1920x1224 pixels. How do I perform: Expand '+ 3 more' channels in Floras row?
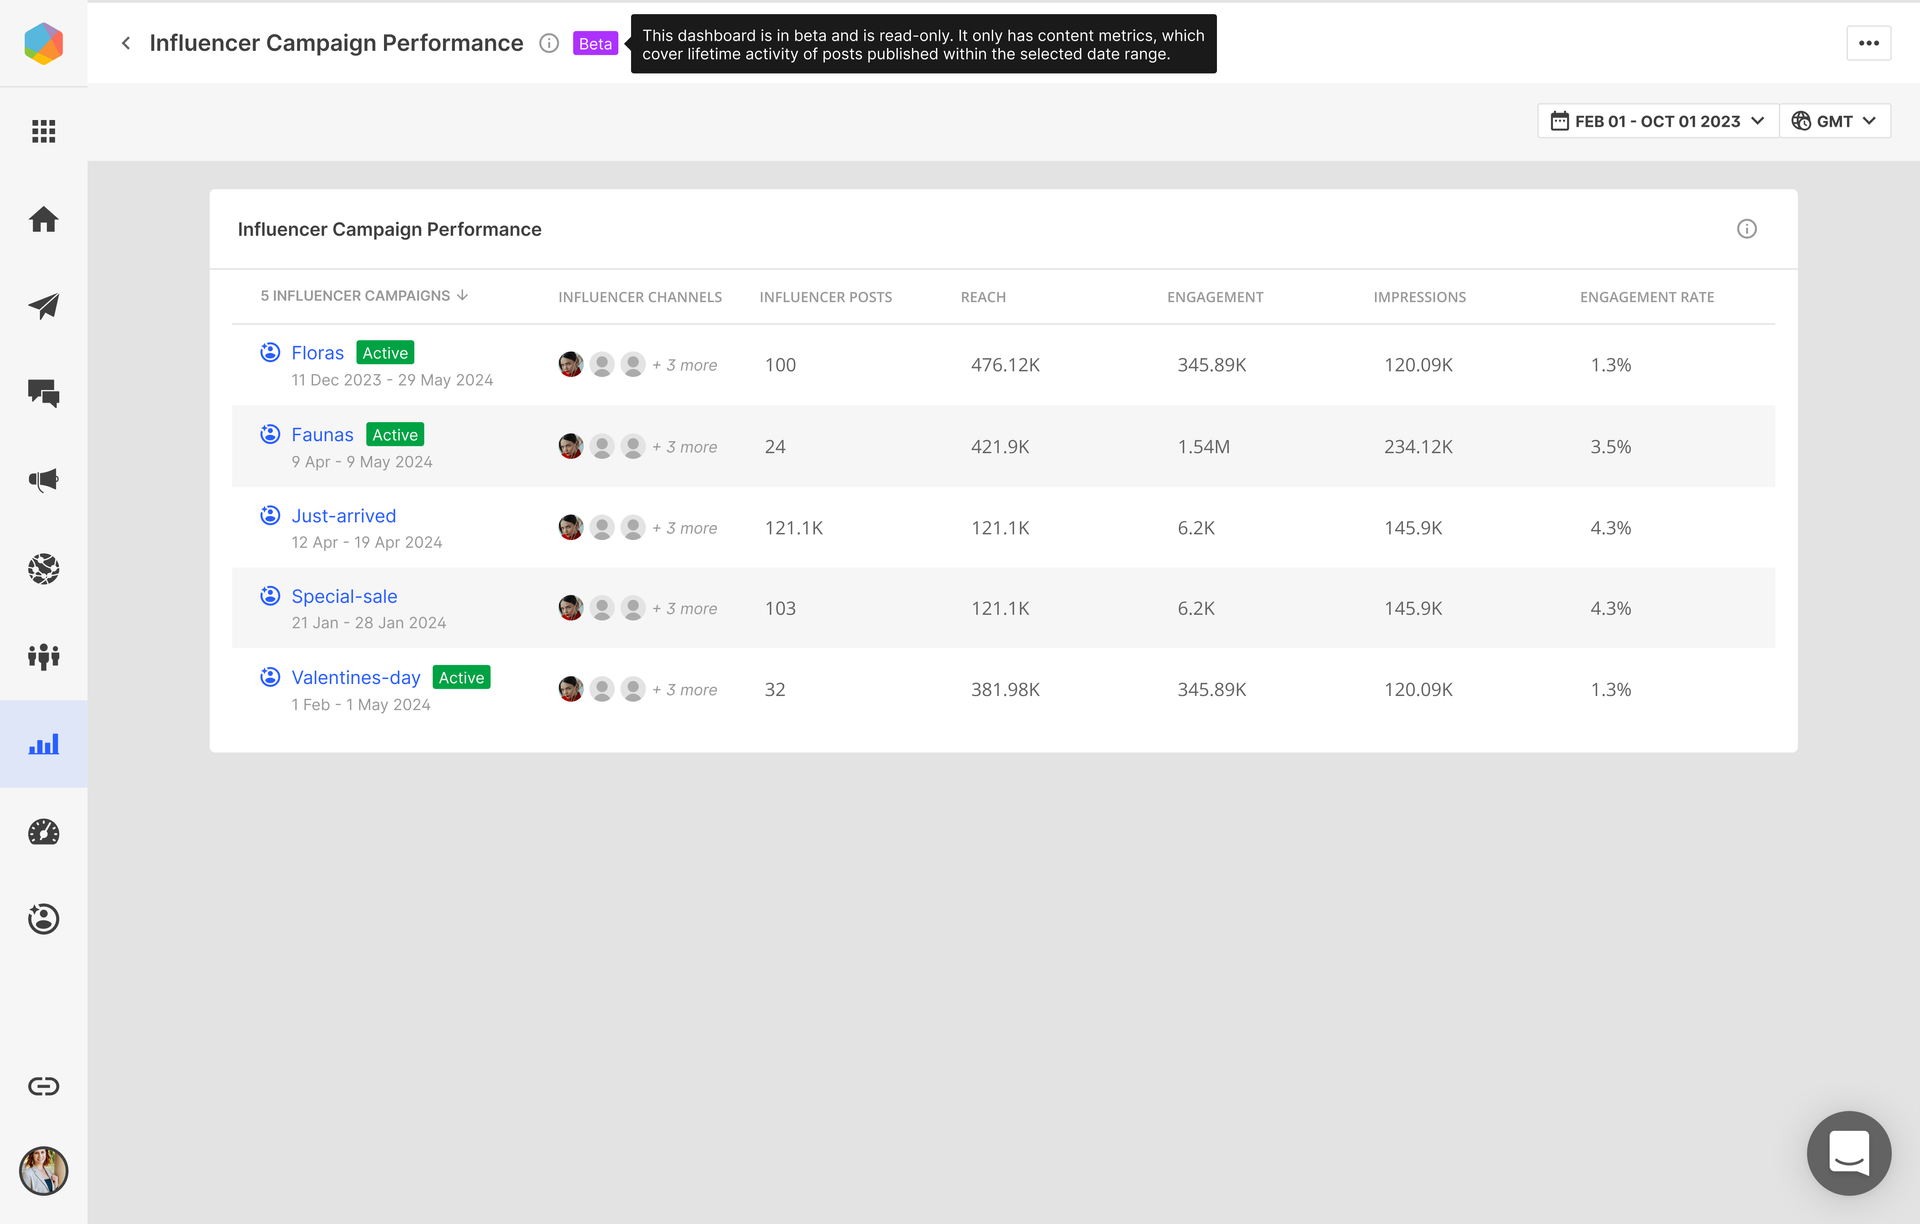point(684,365)
